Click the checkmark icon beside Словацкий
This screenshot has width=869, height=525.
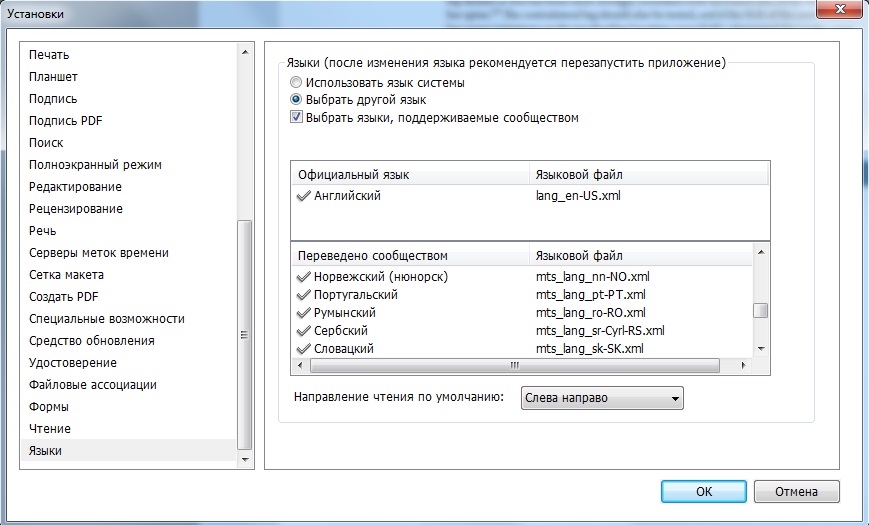[x=303, y=349]
